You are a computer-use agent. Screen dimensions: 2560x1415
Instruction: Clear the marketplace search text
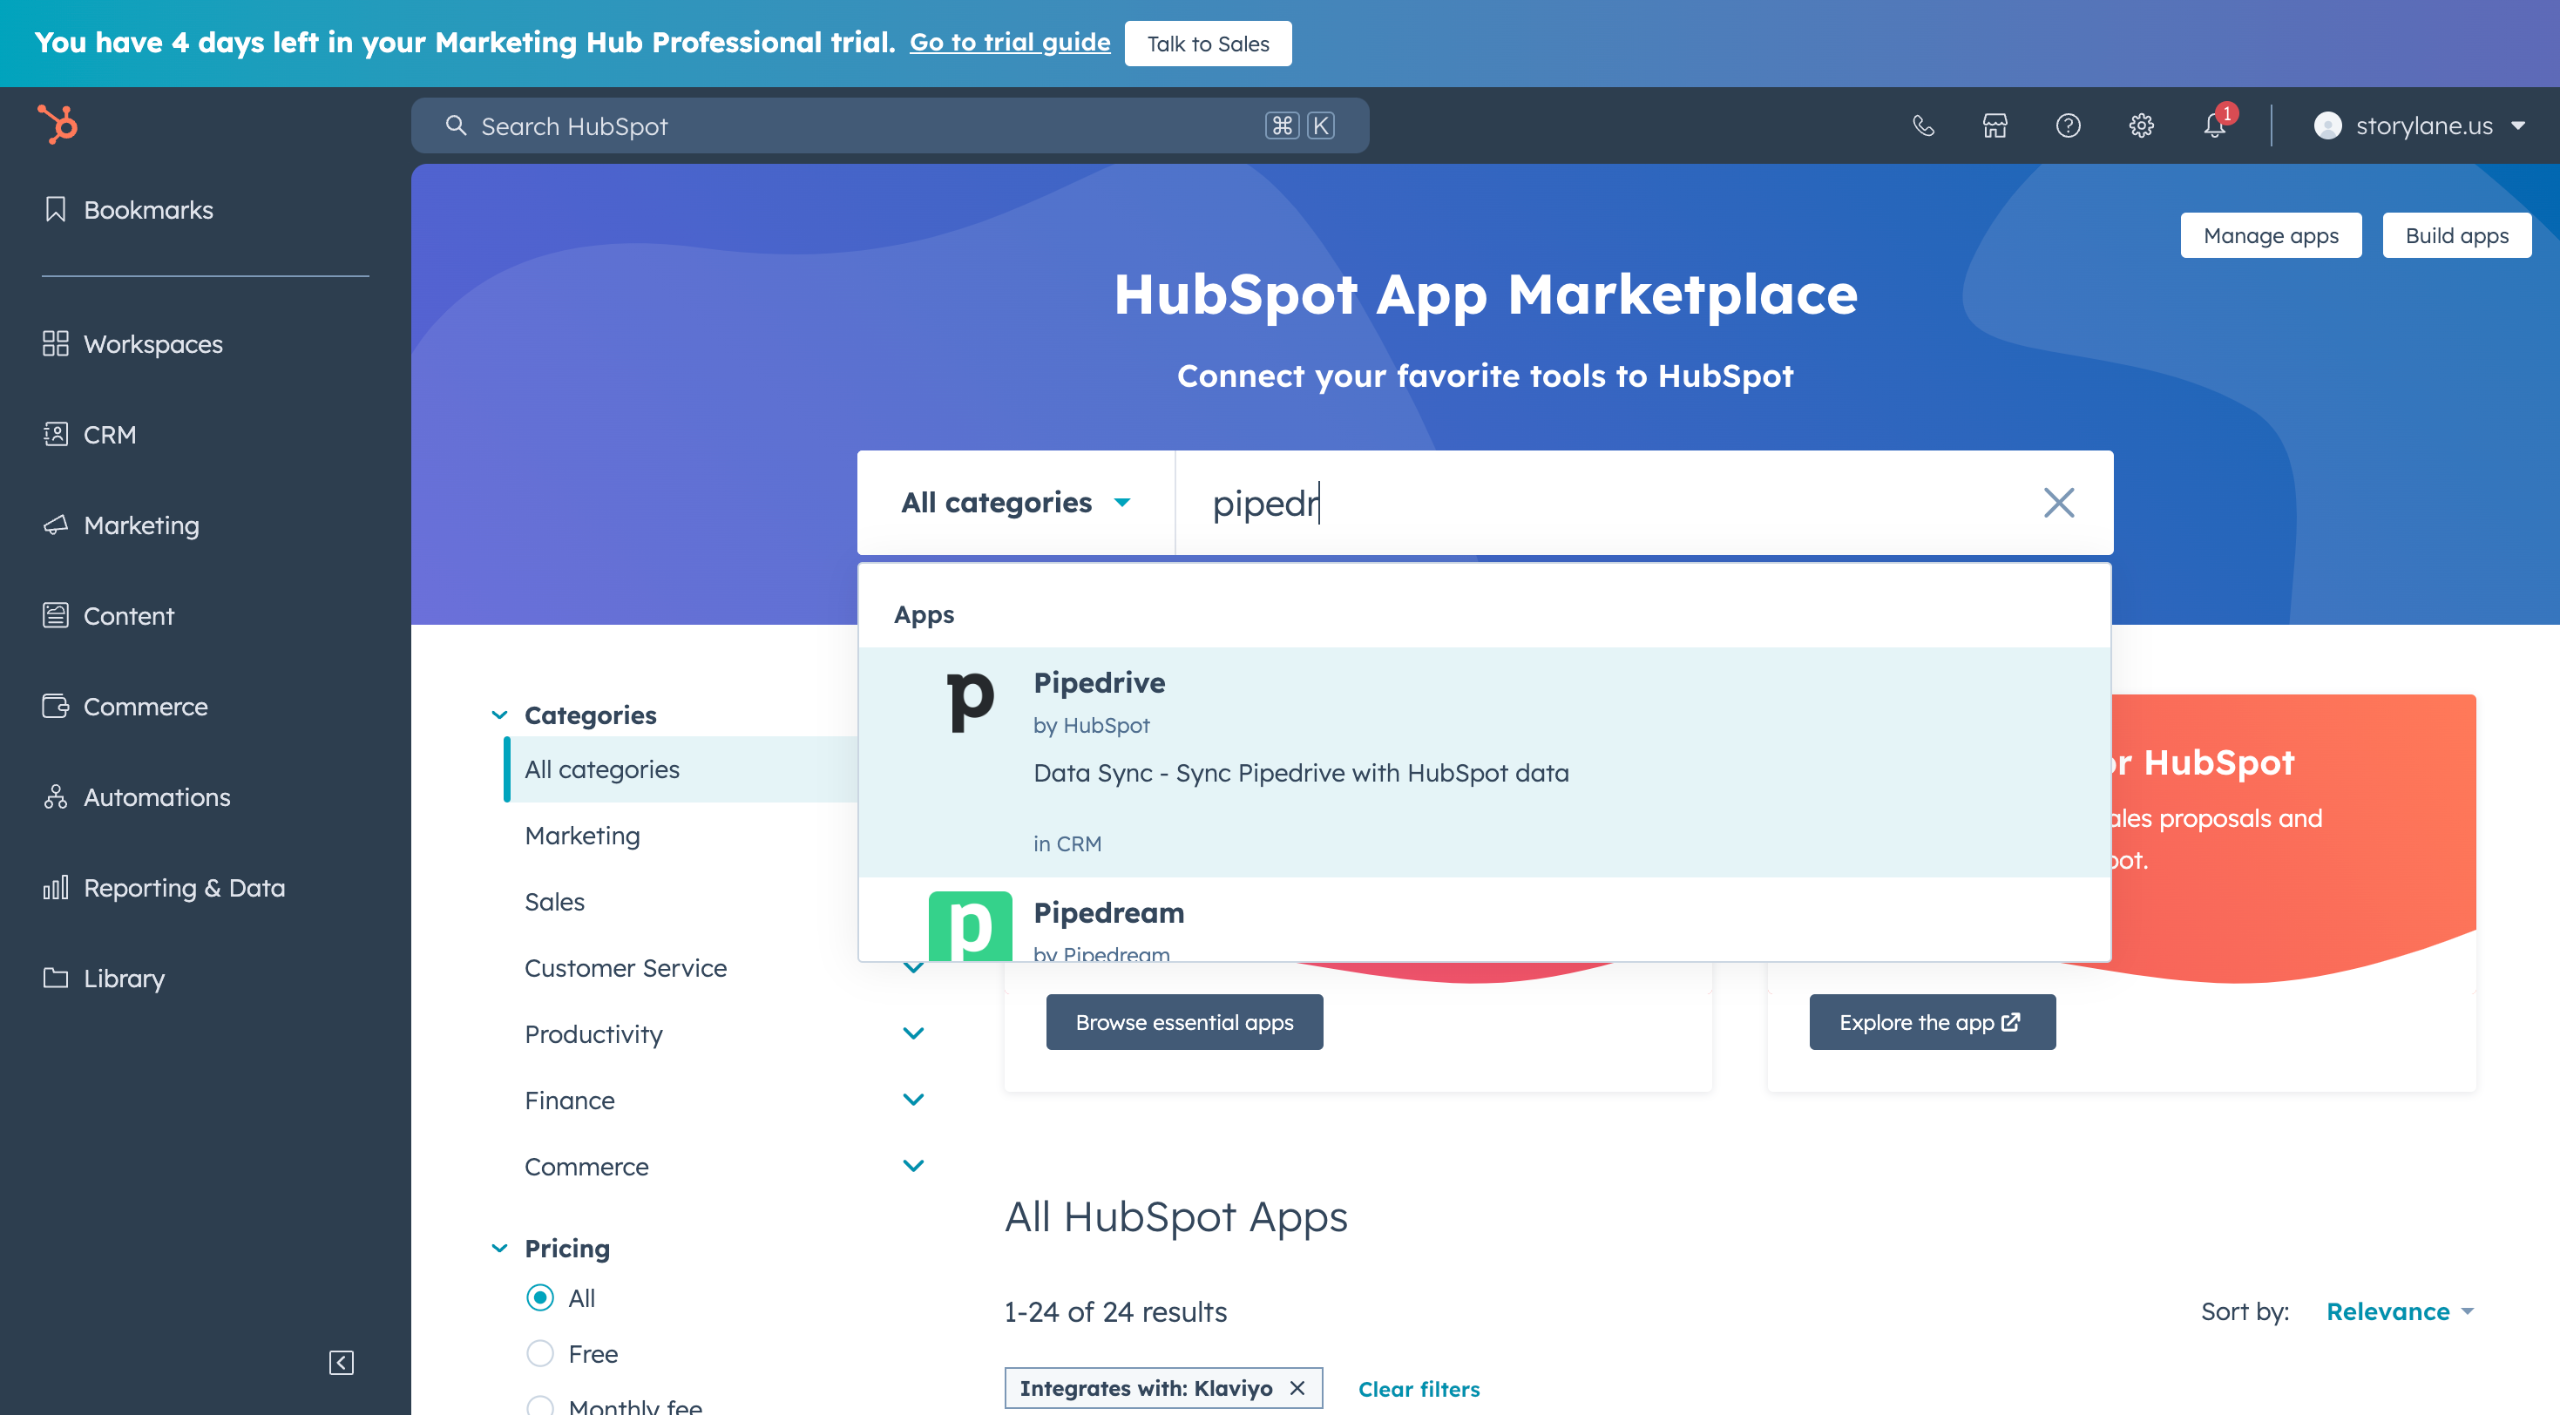[2059, 502]
